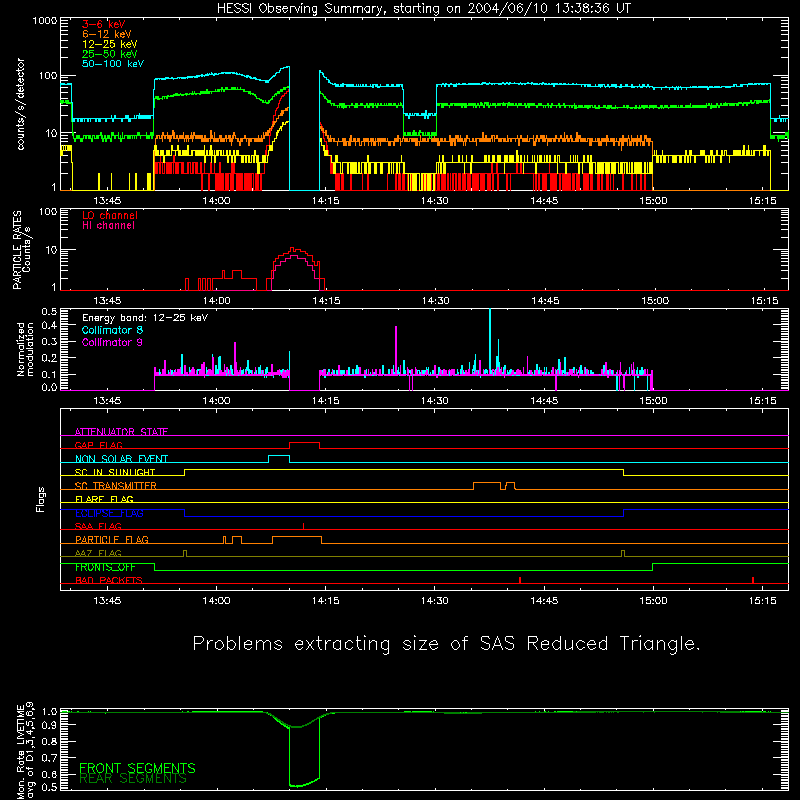Image resolution: width=800 pixels, height=800 pixels.
Task: Click the 0.9 label on livetime axis
Action: (x=49, y=726)
